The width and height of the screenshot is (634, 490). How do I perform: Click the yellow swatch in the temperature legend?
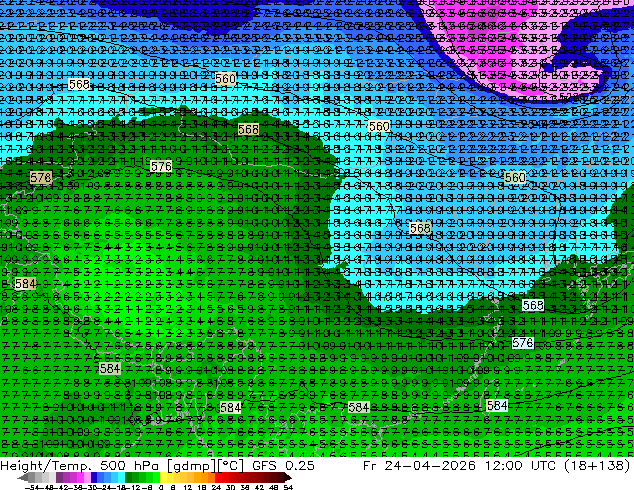[x=163, y=477]
